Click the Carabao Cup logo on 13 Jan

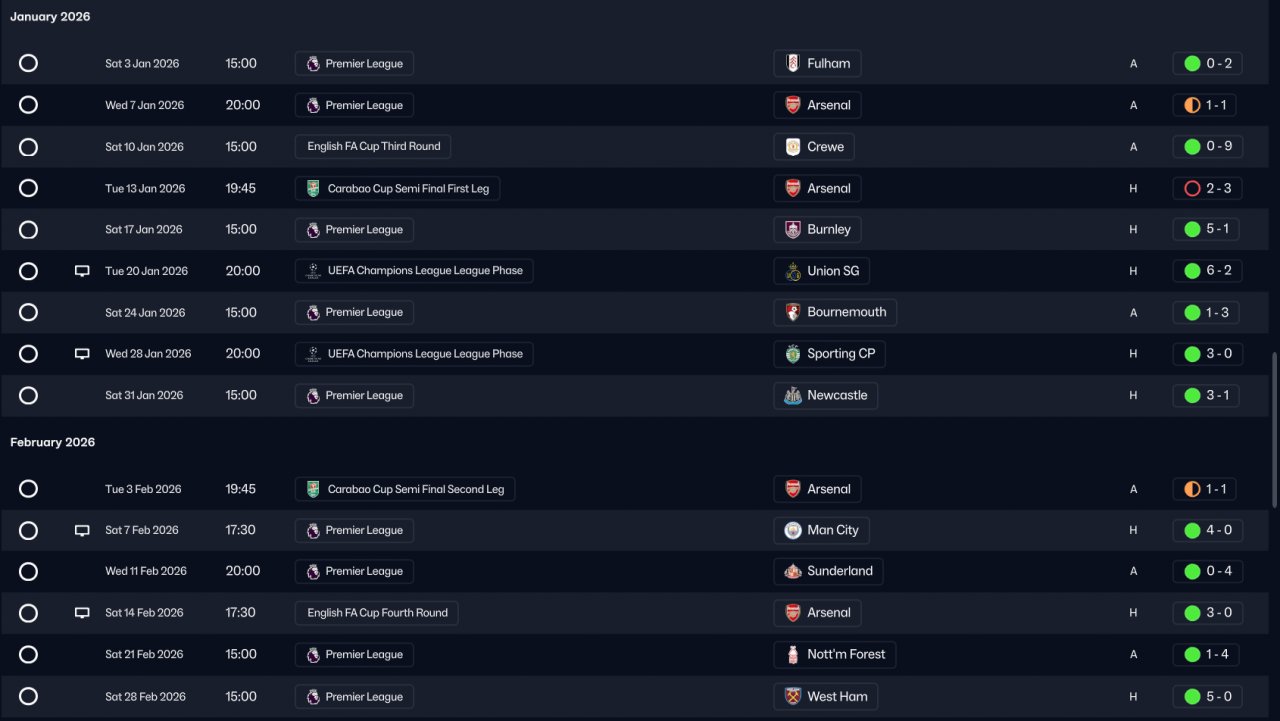pyautogui.click(x=313, y=189)
